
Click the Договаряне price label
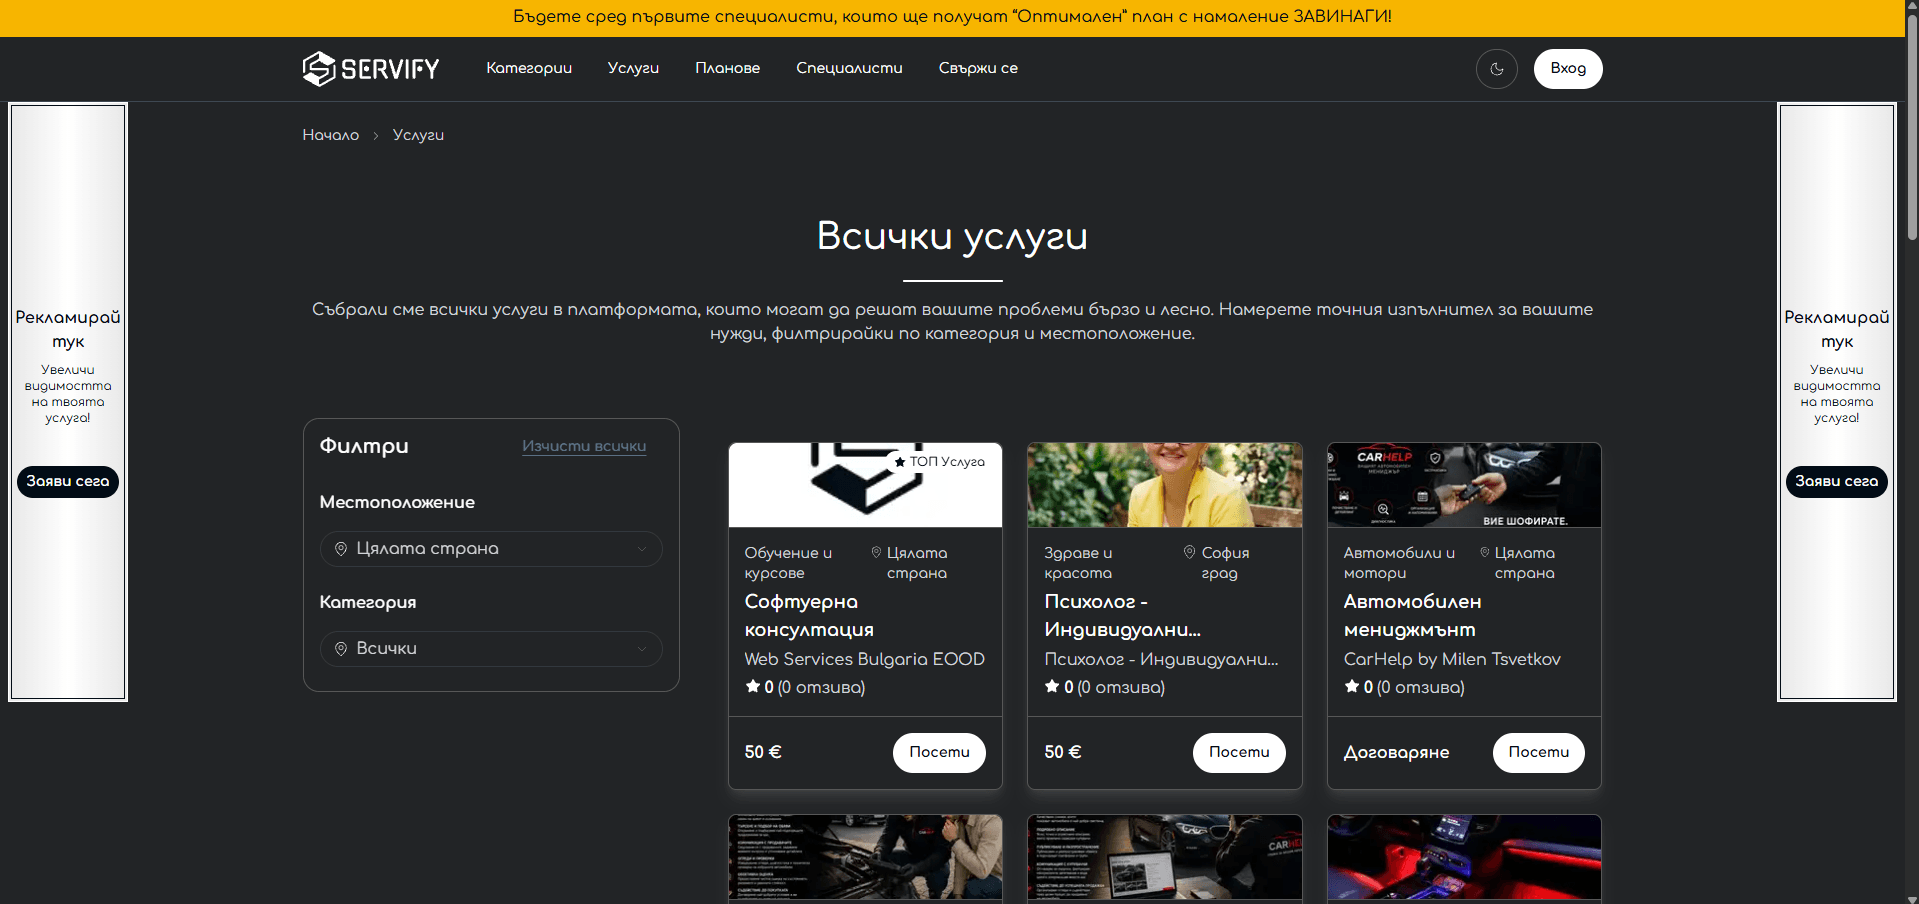[x=1396, y=753]
